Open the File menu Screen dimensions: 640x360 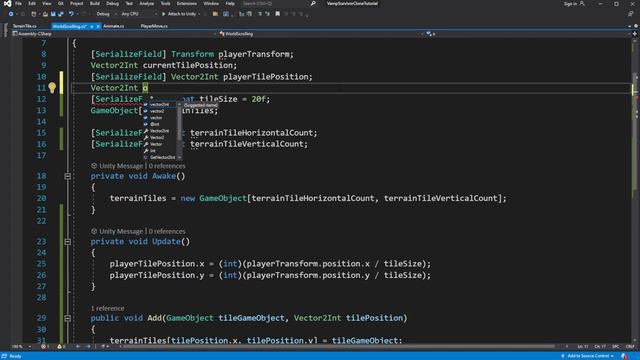pos(18,4)
